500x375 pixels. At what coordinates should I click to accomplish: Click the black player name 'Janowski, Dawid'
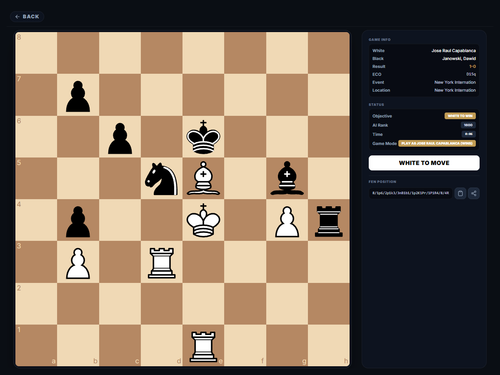pyautogui.click(x=459, y=59)
